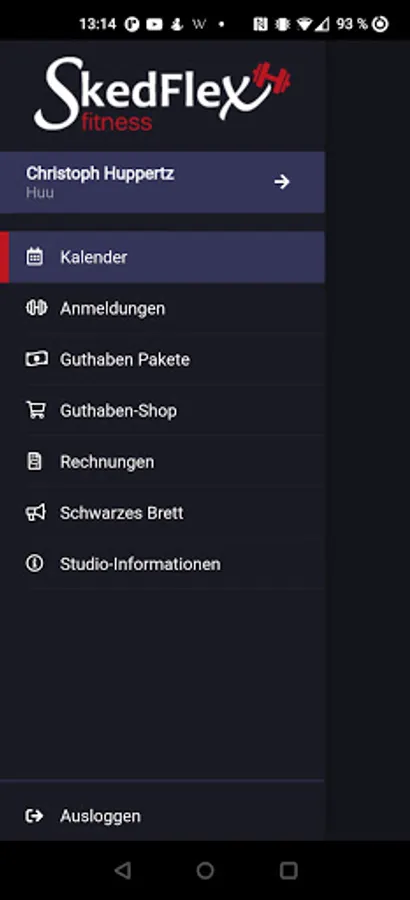Go to Anmeldungen

pyautogui.click(x=163, y=308)
